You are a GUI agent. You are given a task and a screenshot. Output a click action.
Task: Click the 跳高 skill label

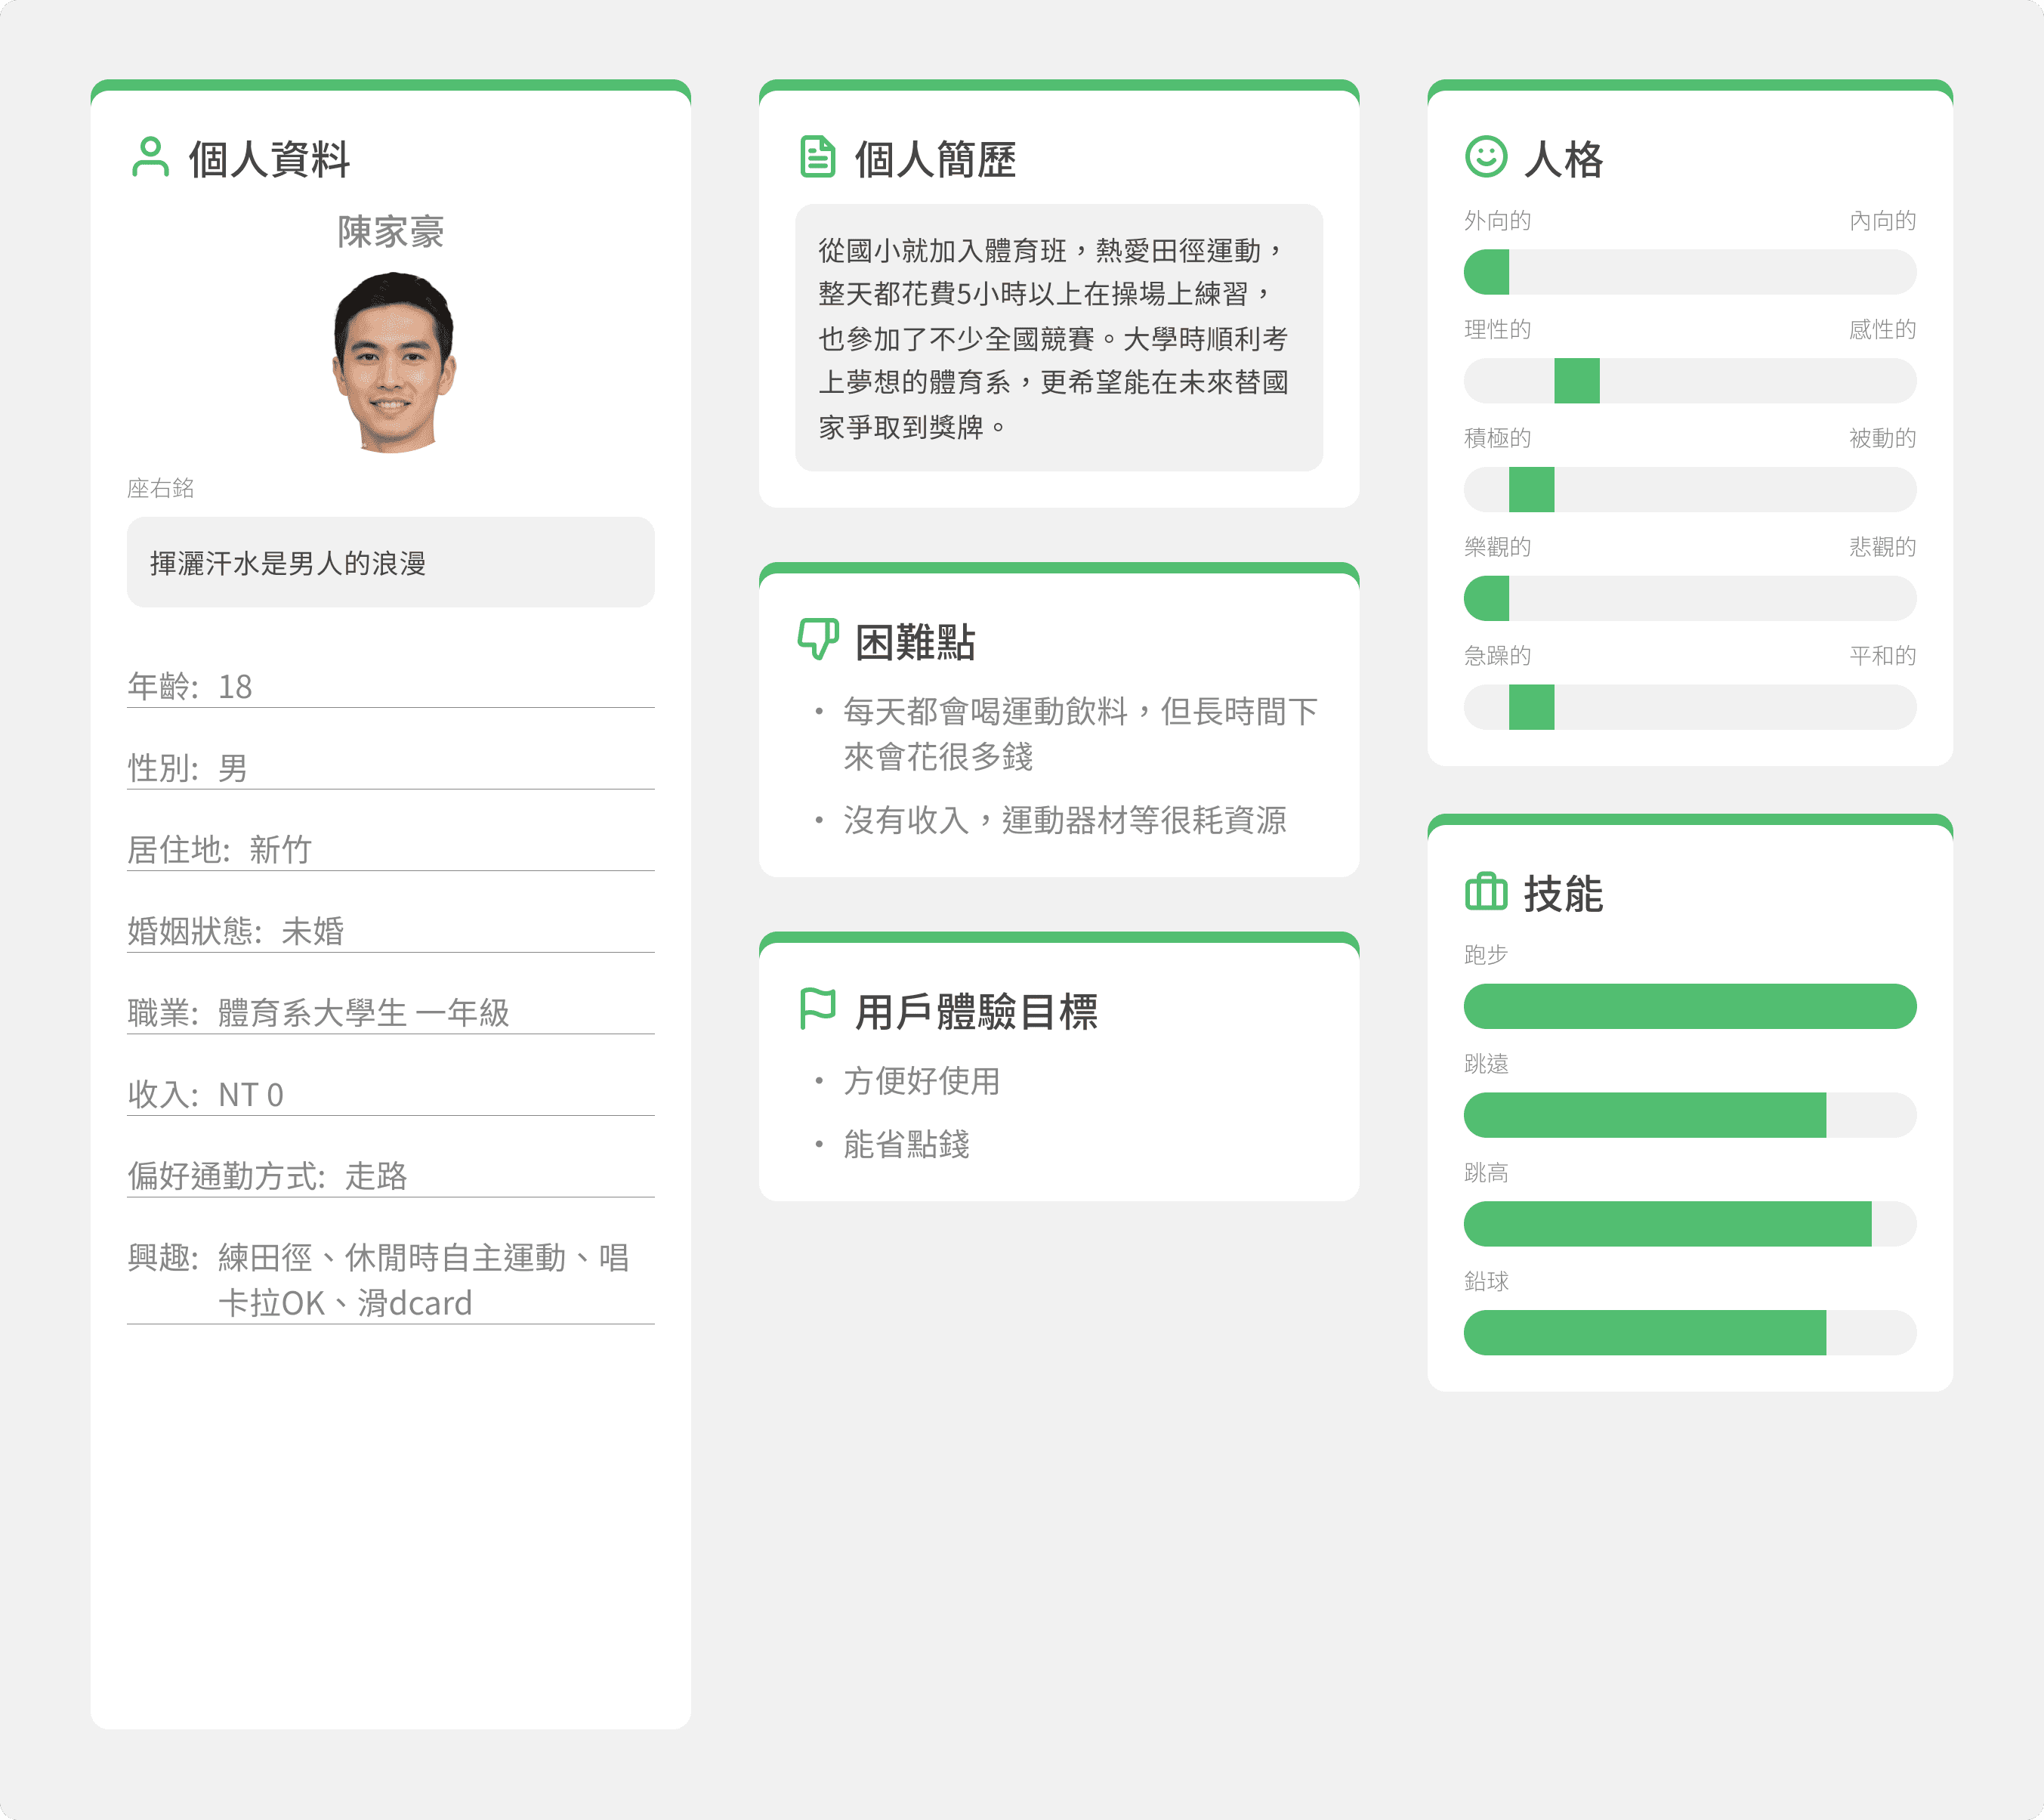[x=1485, y=1172]
